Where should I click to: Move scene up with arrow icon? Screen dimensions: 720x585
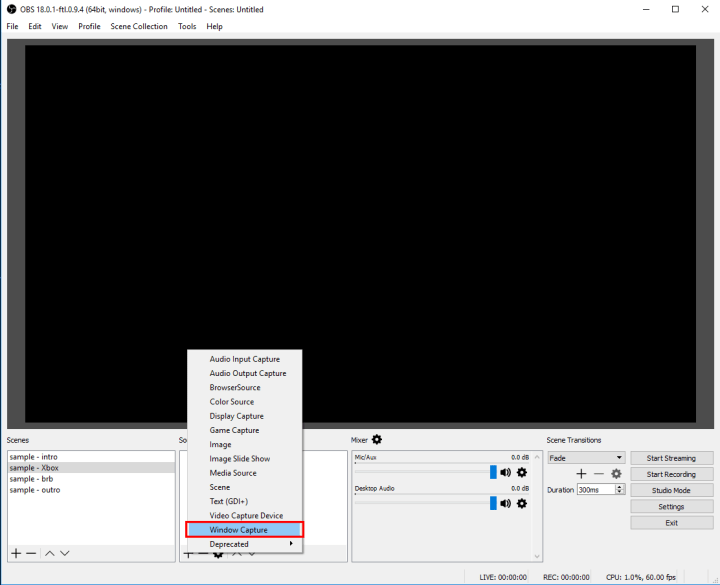50,553
